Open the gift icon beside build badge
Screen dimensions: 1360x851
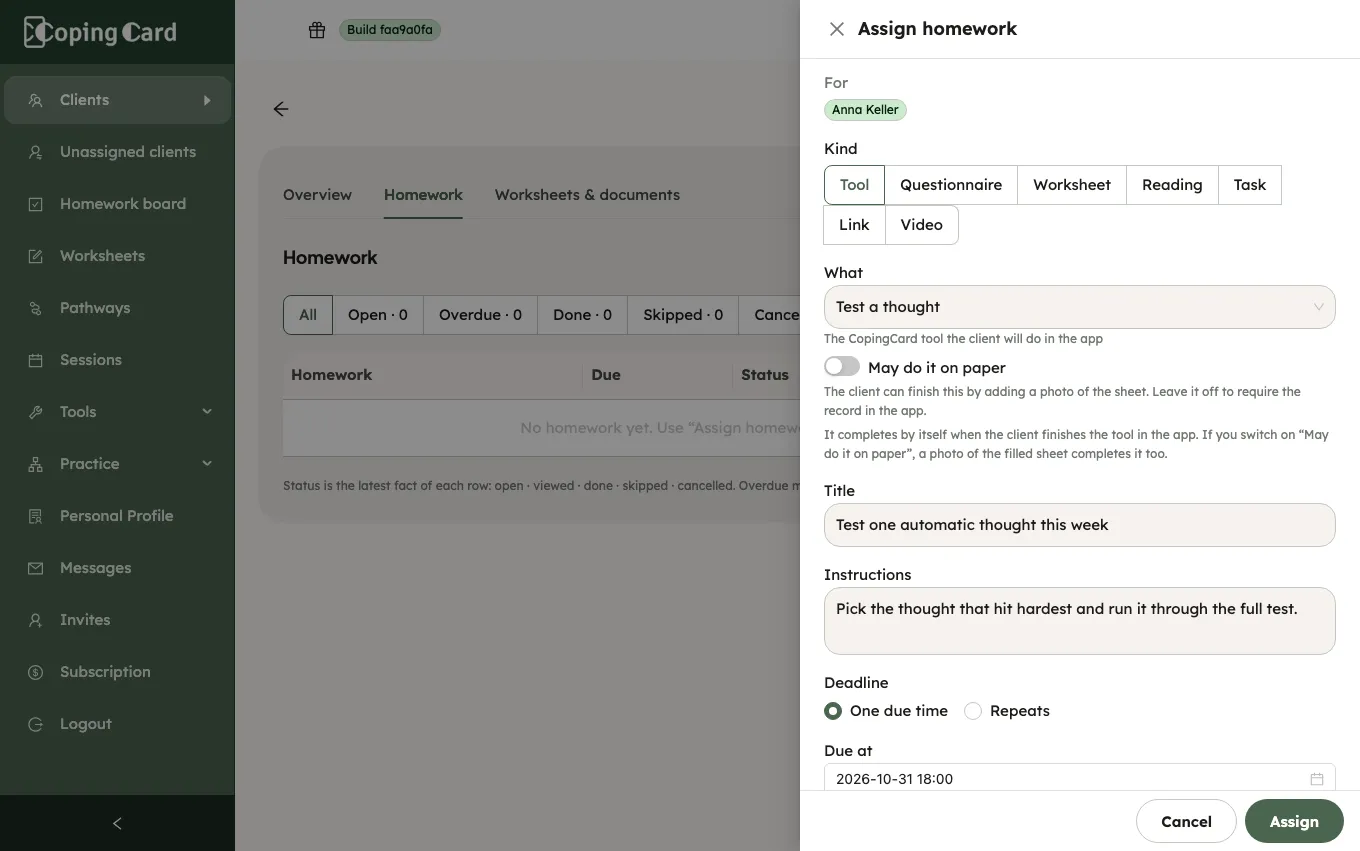click(317, 30)
